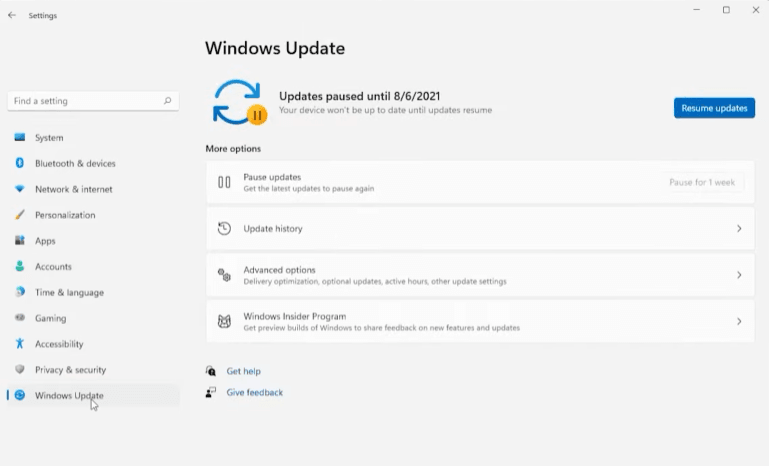Click the Resume updates button
Viewport: 769px width, 466px height.
point(714,108)
